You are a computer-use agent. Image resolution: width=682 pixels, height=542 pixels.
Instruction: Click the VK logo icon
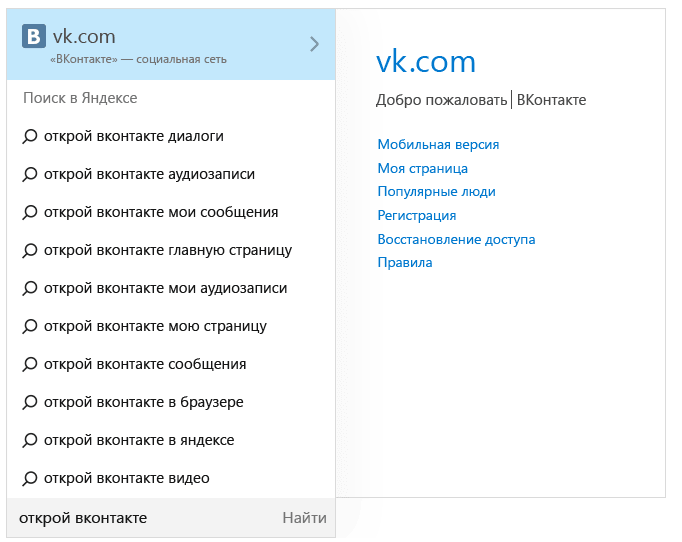click(34, 36)
